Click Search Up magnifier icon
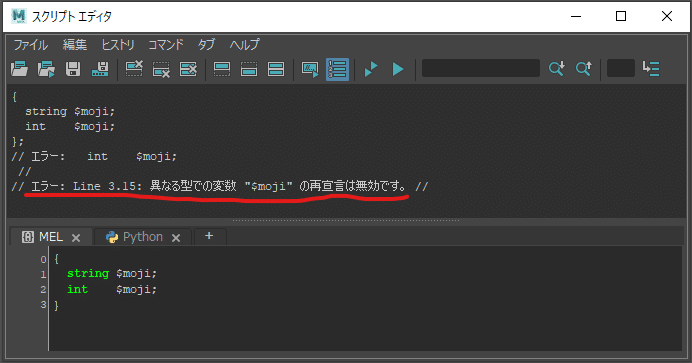Viewport: 692px width, 363px height. [x=583, y=69]
